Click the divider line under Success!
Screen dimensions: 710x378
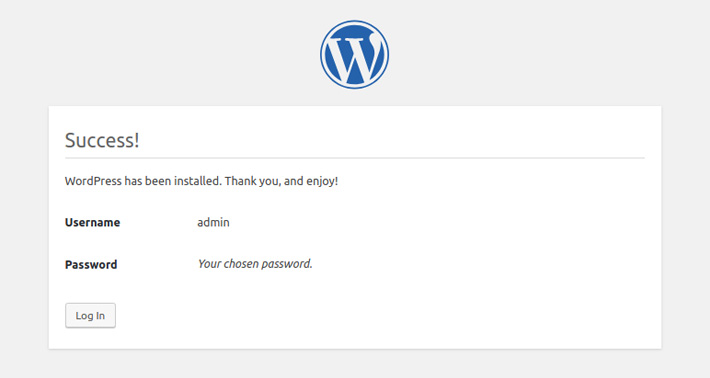355,158
